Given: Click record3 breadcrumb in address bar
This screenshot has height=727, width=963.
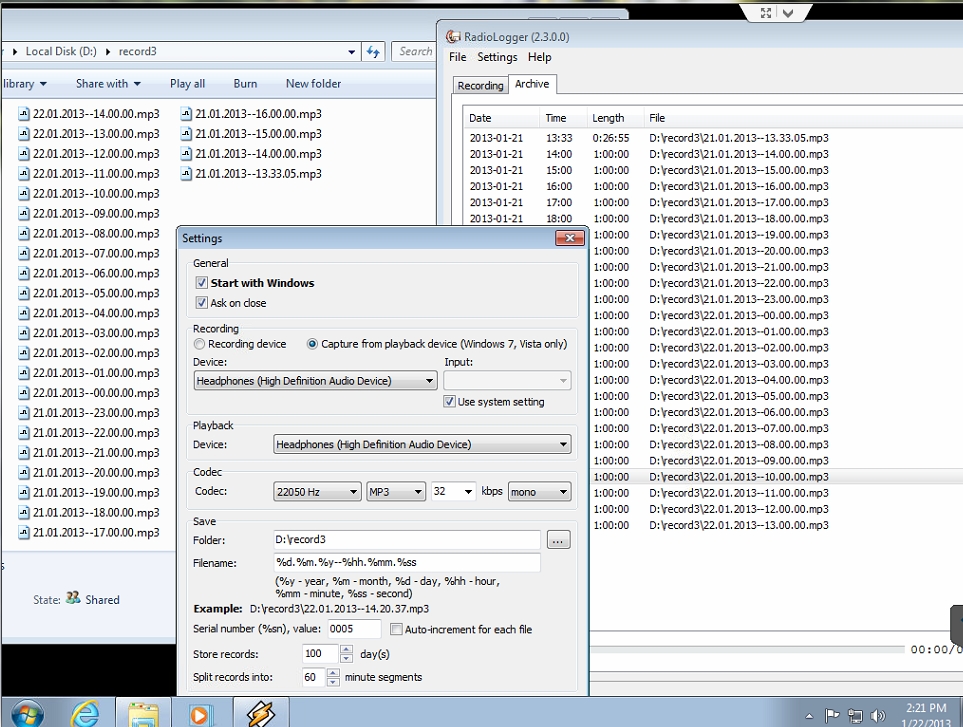Looking at the screenshot, I should click(x=138, y=52).
